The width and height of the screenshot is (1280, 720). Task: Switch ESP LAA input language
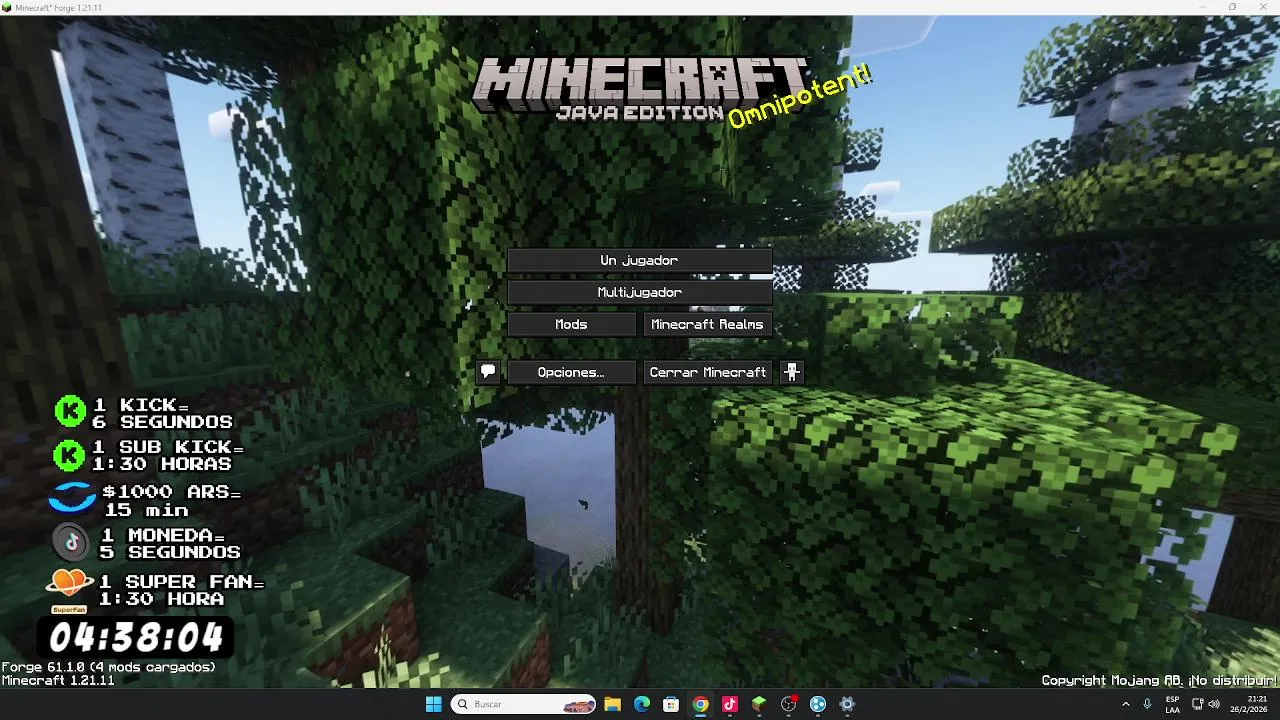tap(1172, 704)
